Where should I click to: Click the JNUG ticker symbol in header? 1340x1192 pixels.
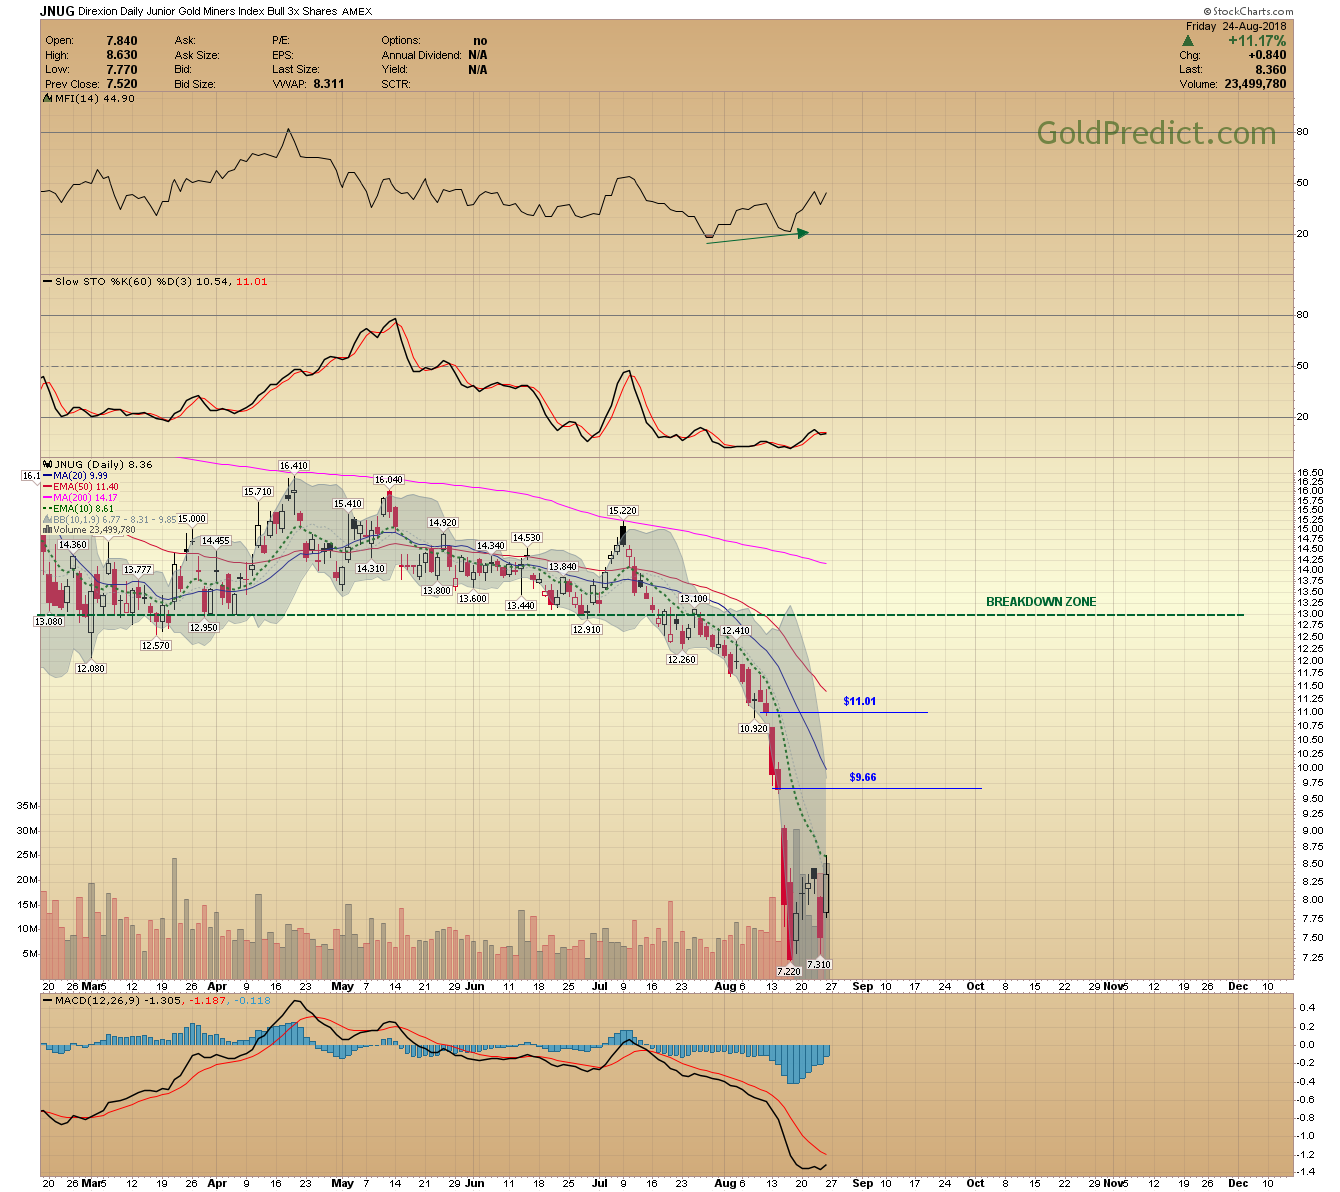pyautogui.click(x=57, y=12)
